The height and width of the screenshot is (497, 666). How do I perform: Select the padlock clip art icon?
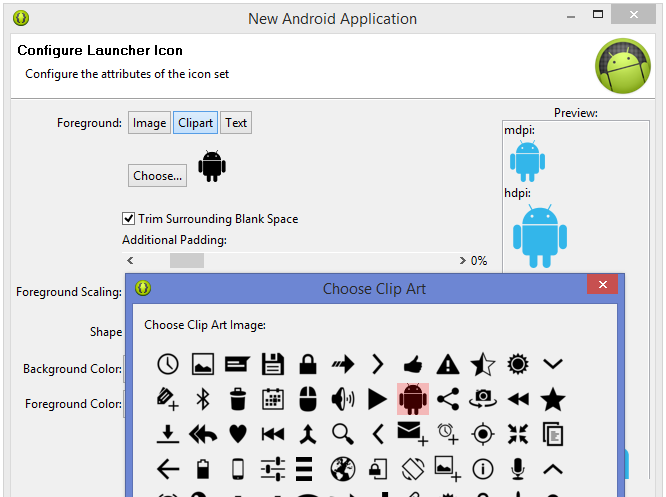pyautogui.click(x=308, y=364)
